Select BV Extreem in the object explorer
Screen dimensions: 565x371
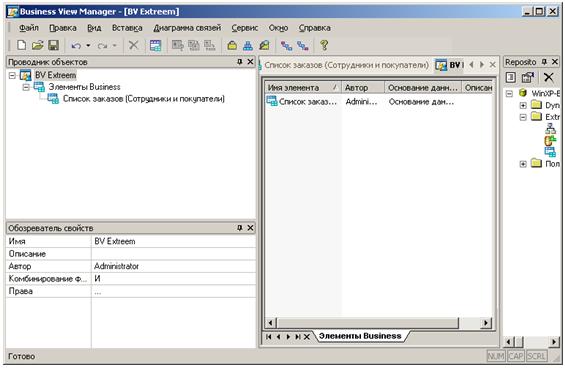click(x=55, y=75)
